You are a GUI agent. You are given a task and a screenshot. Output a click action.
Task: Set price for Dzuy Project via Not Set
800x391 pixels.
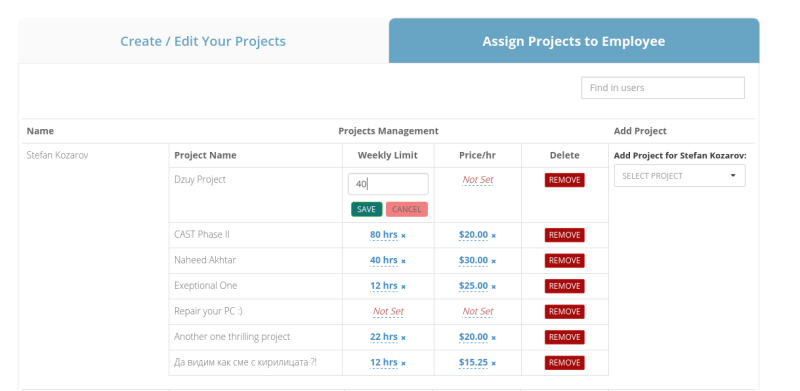point(478,180)
